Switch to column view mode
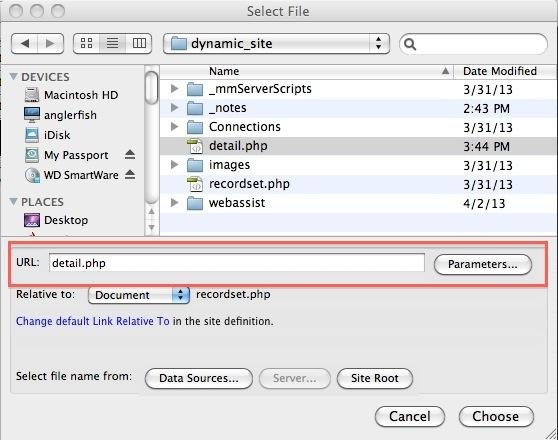This screenshot has width=558, height=440. tap(139, 43)
